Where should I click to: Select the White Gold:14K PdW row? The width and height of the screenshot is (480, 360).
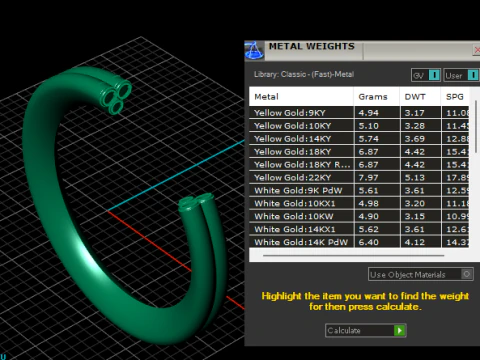(x=359, y=242)
